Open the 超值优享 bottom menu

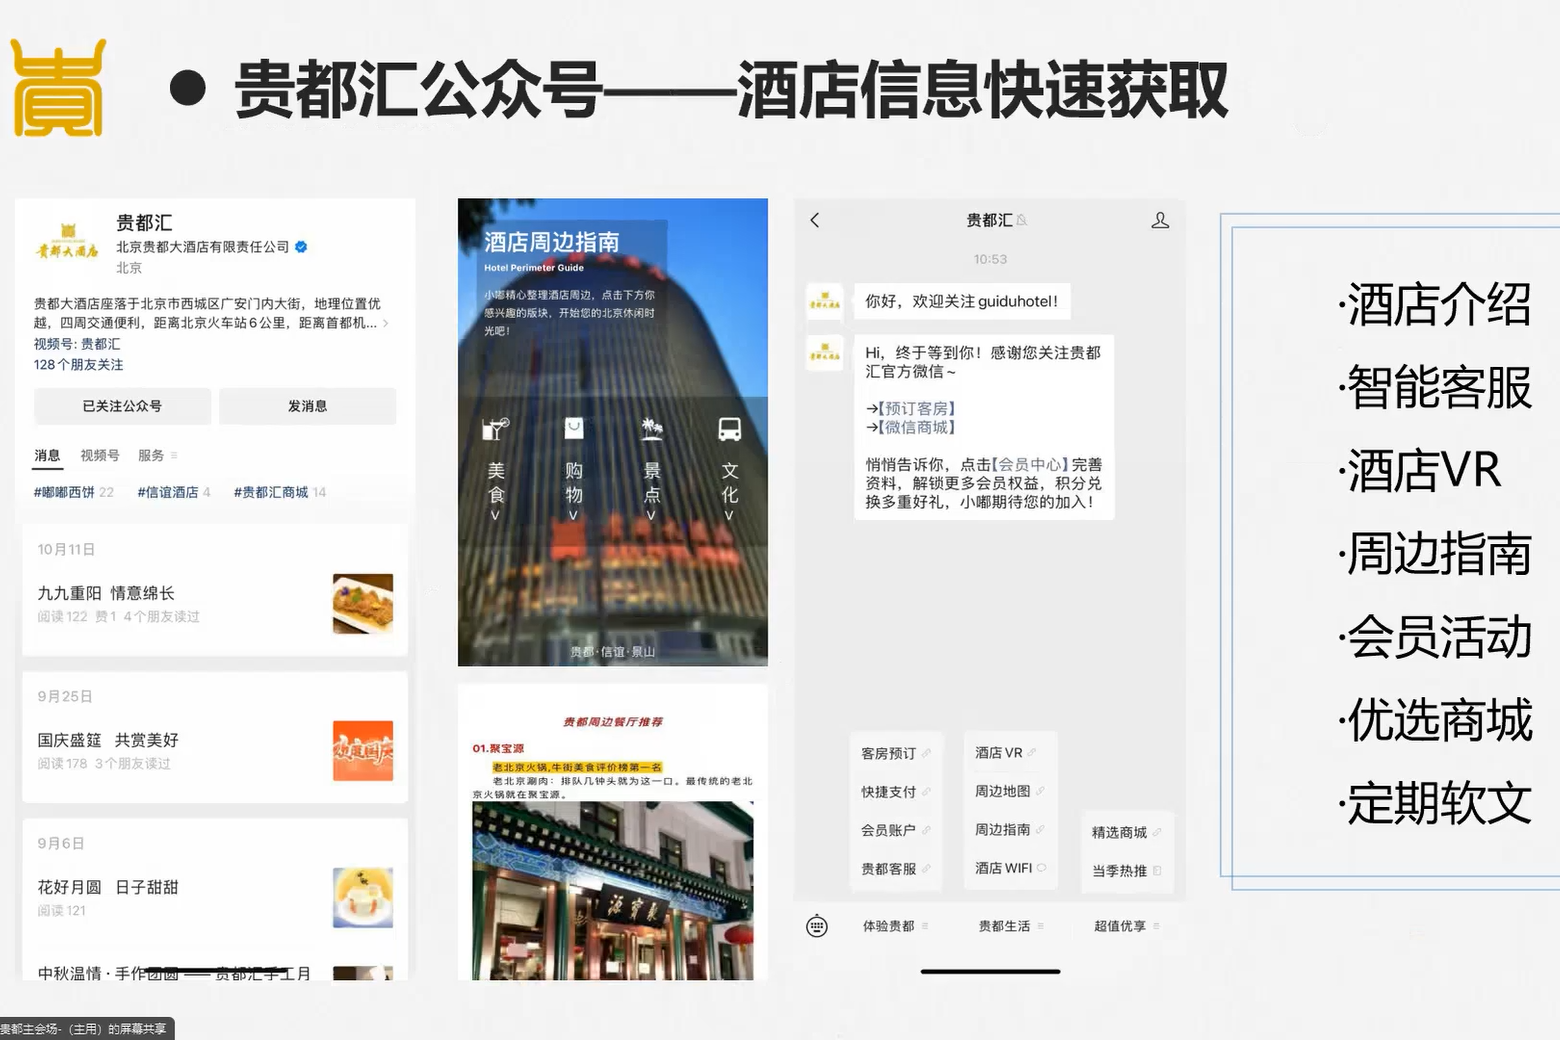(x=1127, y=926)
